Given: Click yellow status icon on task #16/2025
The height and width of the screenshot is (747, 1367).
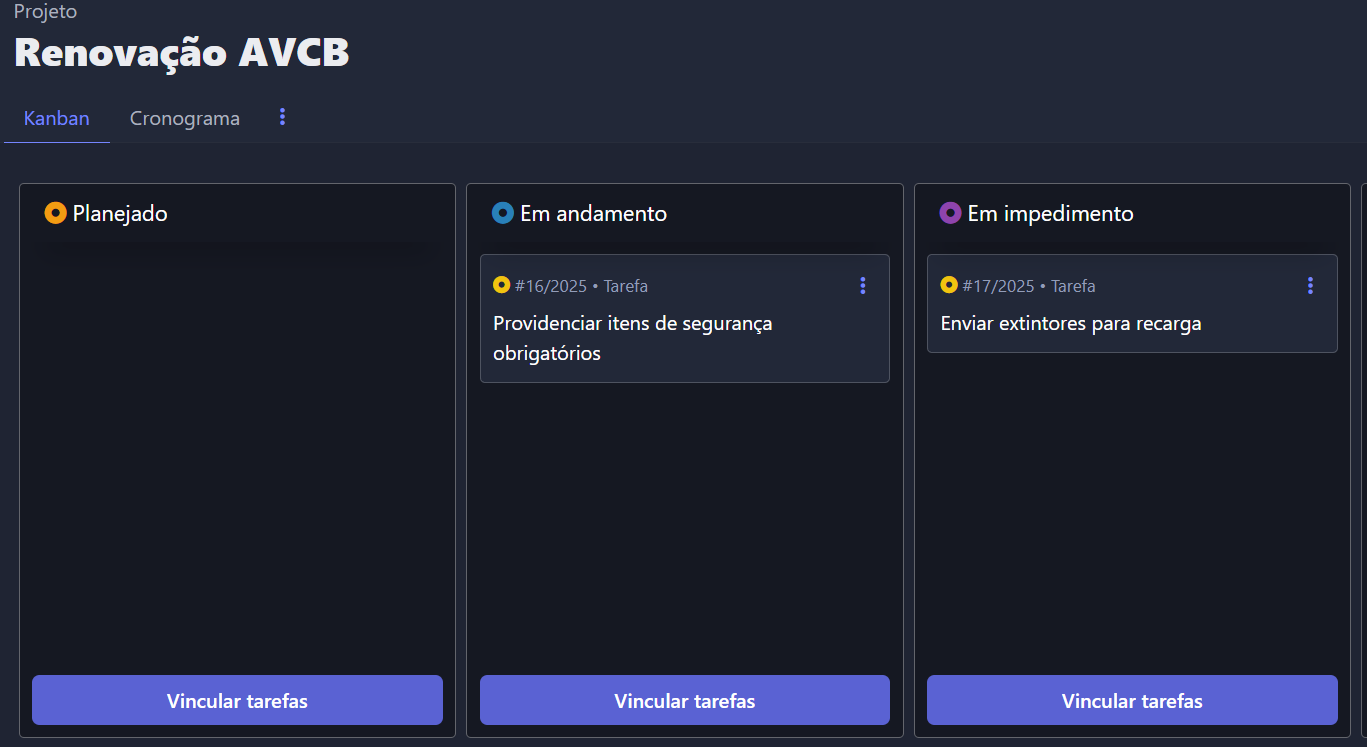Looking at the screenshot, I should click(502, 285).
